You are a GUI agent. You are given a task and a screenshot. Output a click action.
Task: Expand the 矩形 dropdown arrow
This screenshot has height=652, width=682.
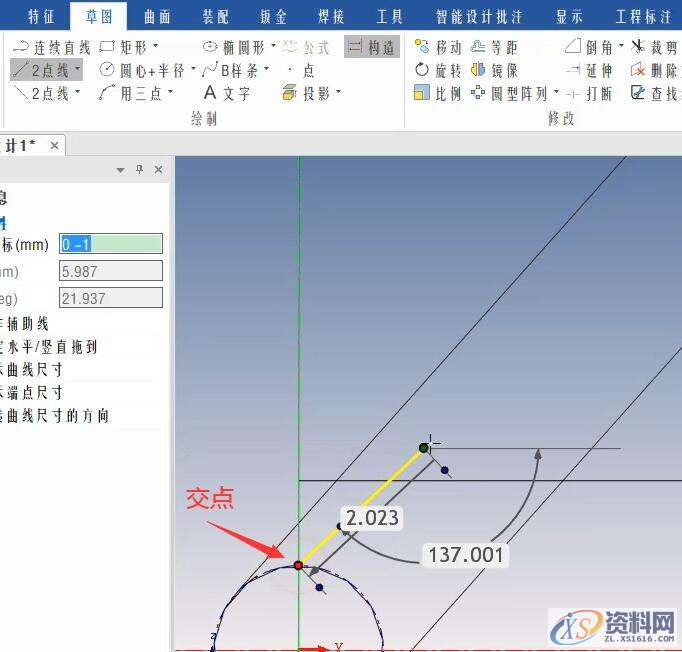(155, 45)
